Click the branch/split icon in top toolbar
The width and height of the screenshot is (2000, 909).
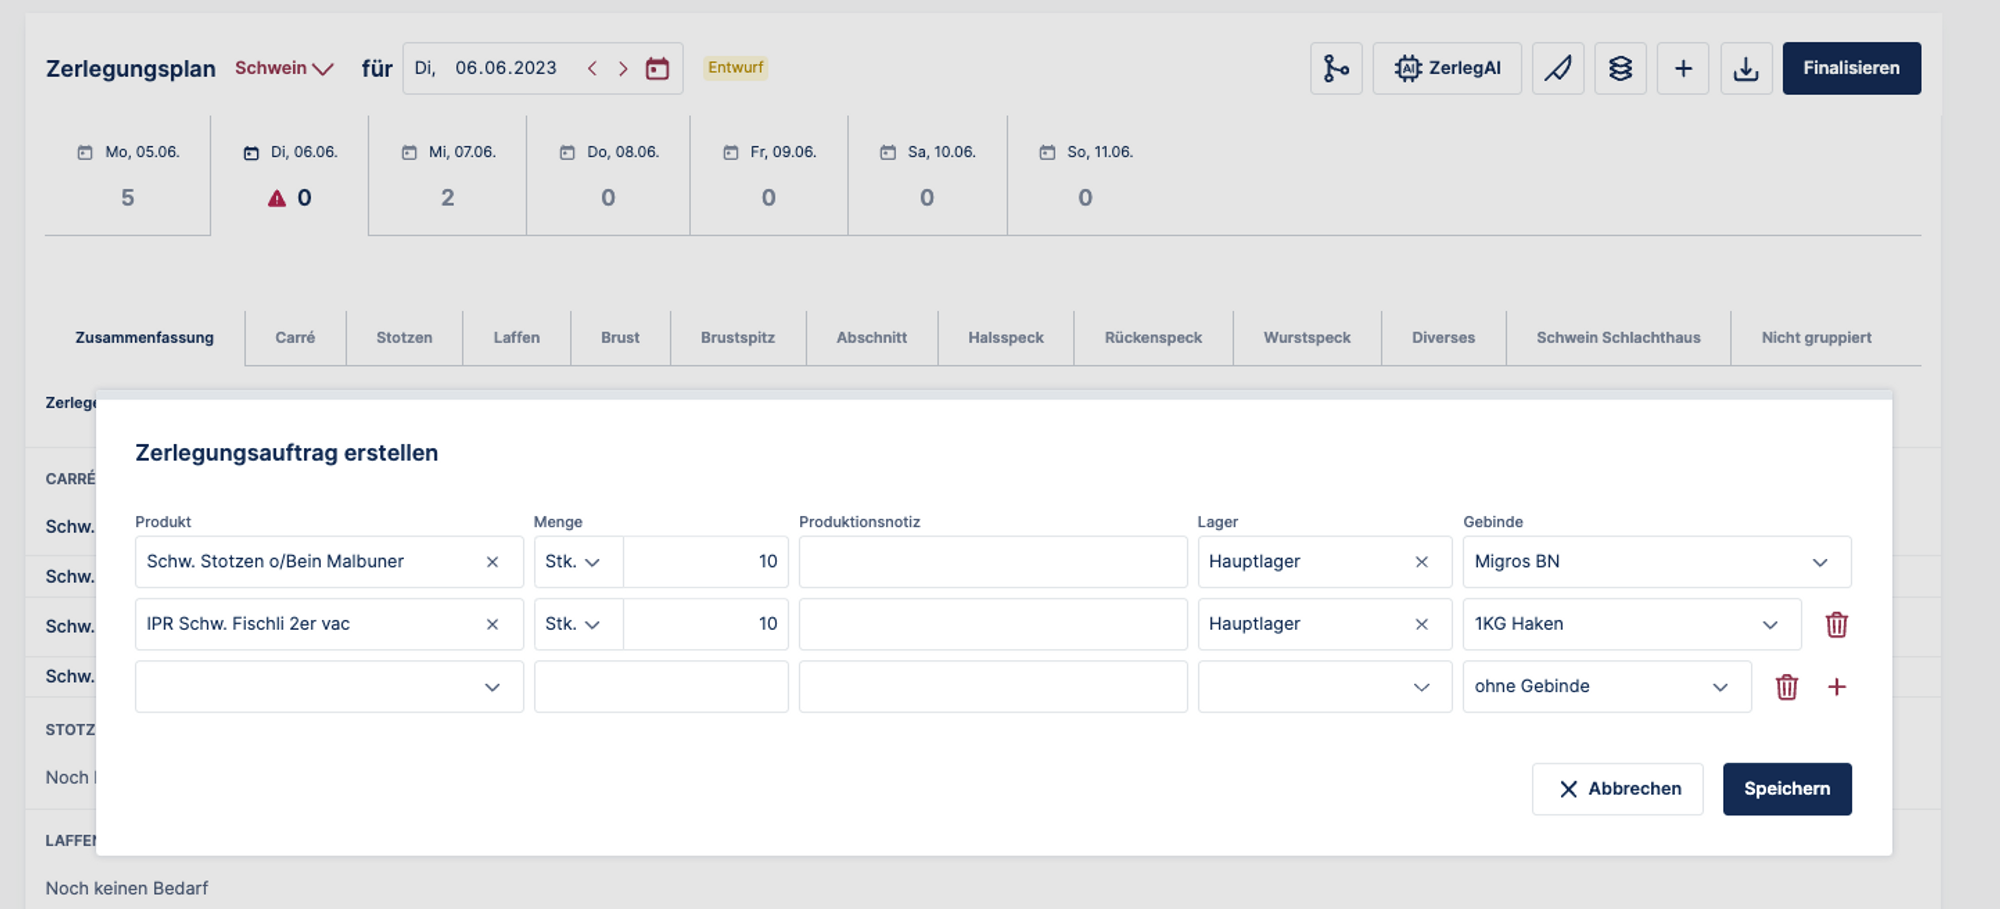(1336, 68)
